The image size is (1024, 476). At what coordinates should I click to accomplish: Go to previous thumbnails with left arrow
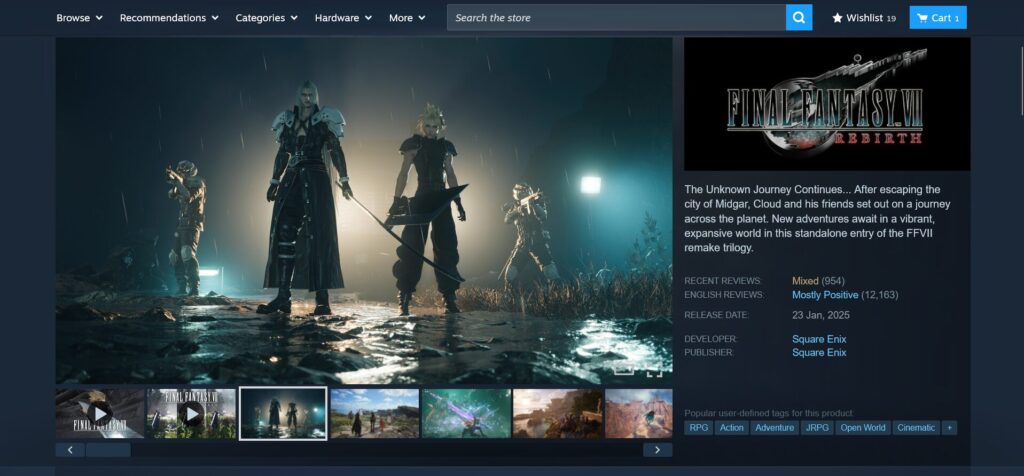coord(70,450)
